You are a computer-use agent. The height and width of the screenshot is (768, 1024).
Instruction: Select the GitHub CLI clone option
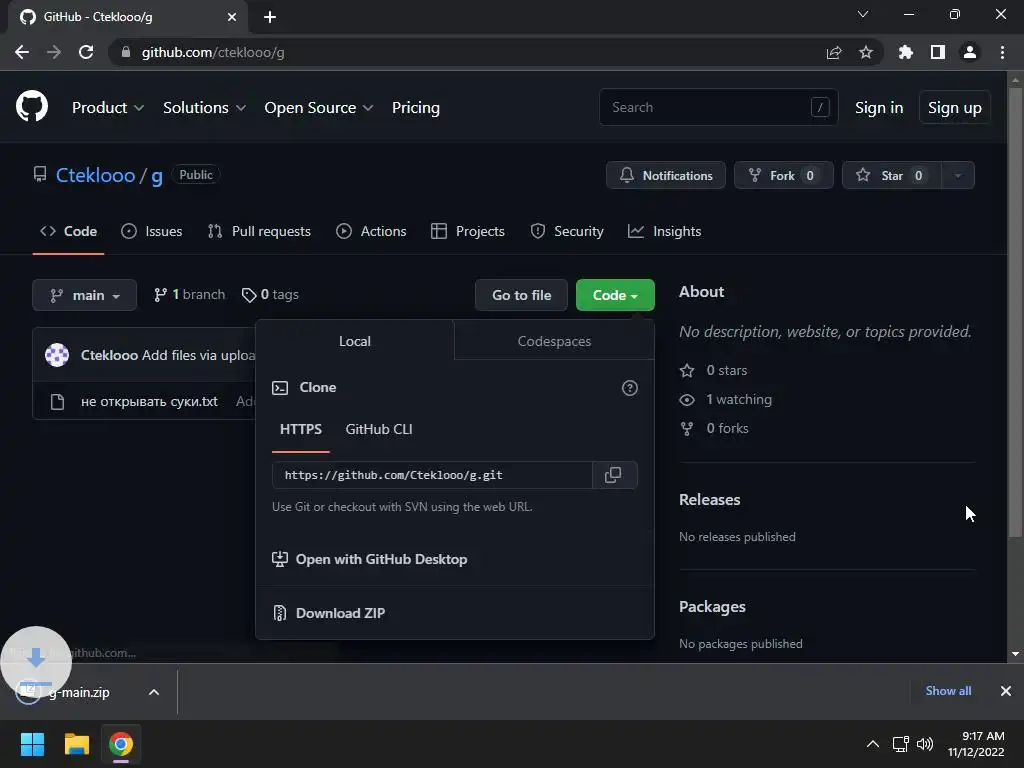click(379, 429)
